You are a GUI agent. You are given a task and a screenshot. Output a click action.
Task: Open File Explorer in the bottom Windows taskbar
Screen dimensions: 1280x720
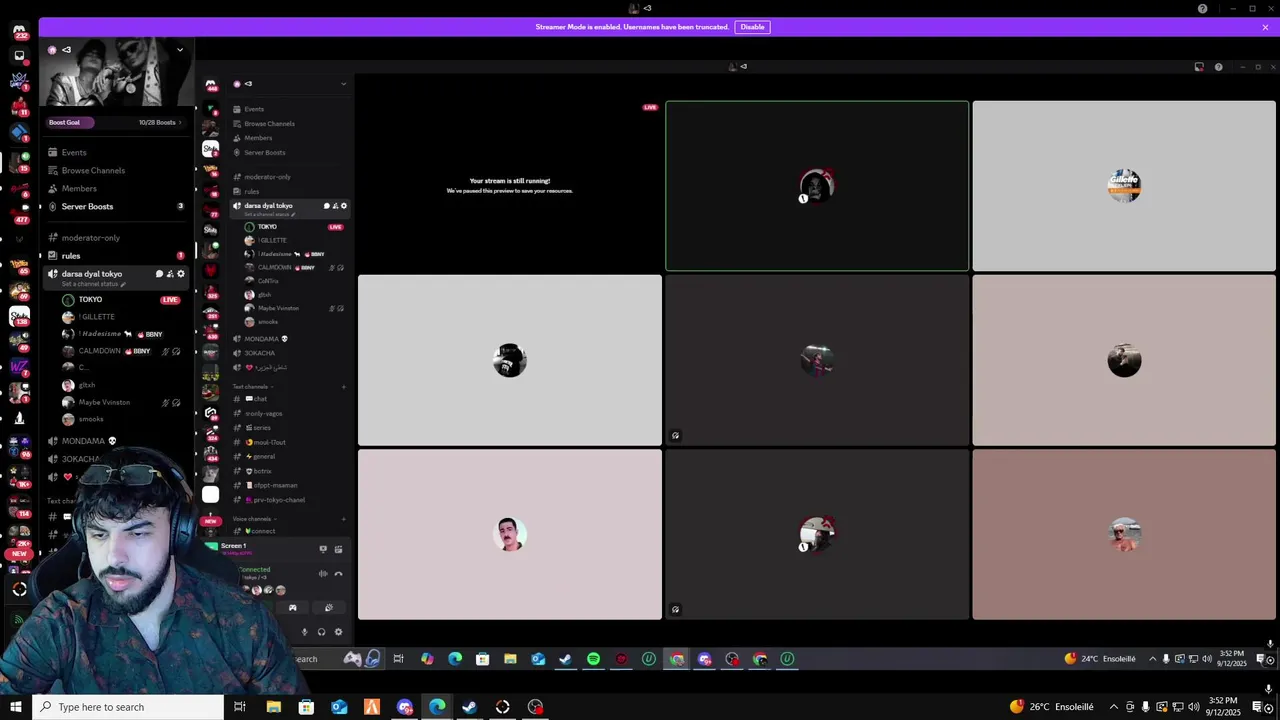pos(273,707)
